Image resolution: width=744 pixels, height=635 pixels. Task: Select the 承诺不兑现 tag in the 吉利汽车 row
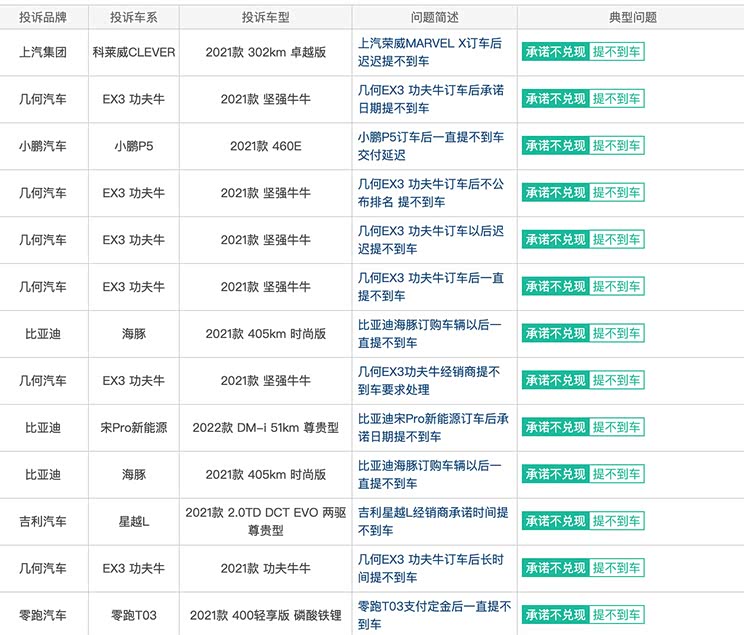point(555,522)
